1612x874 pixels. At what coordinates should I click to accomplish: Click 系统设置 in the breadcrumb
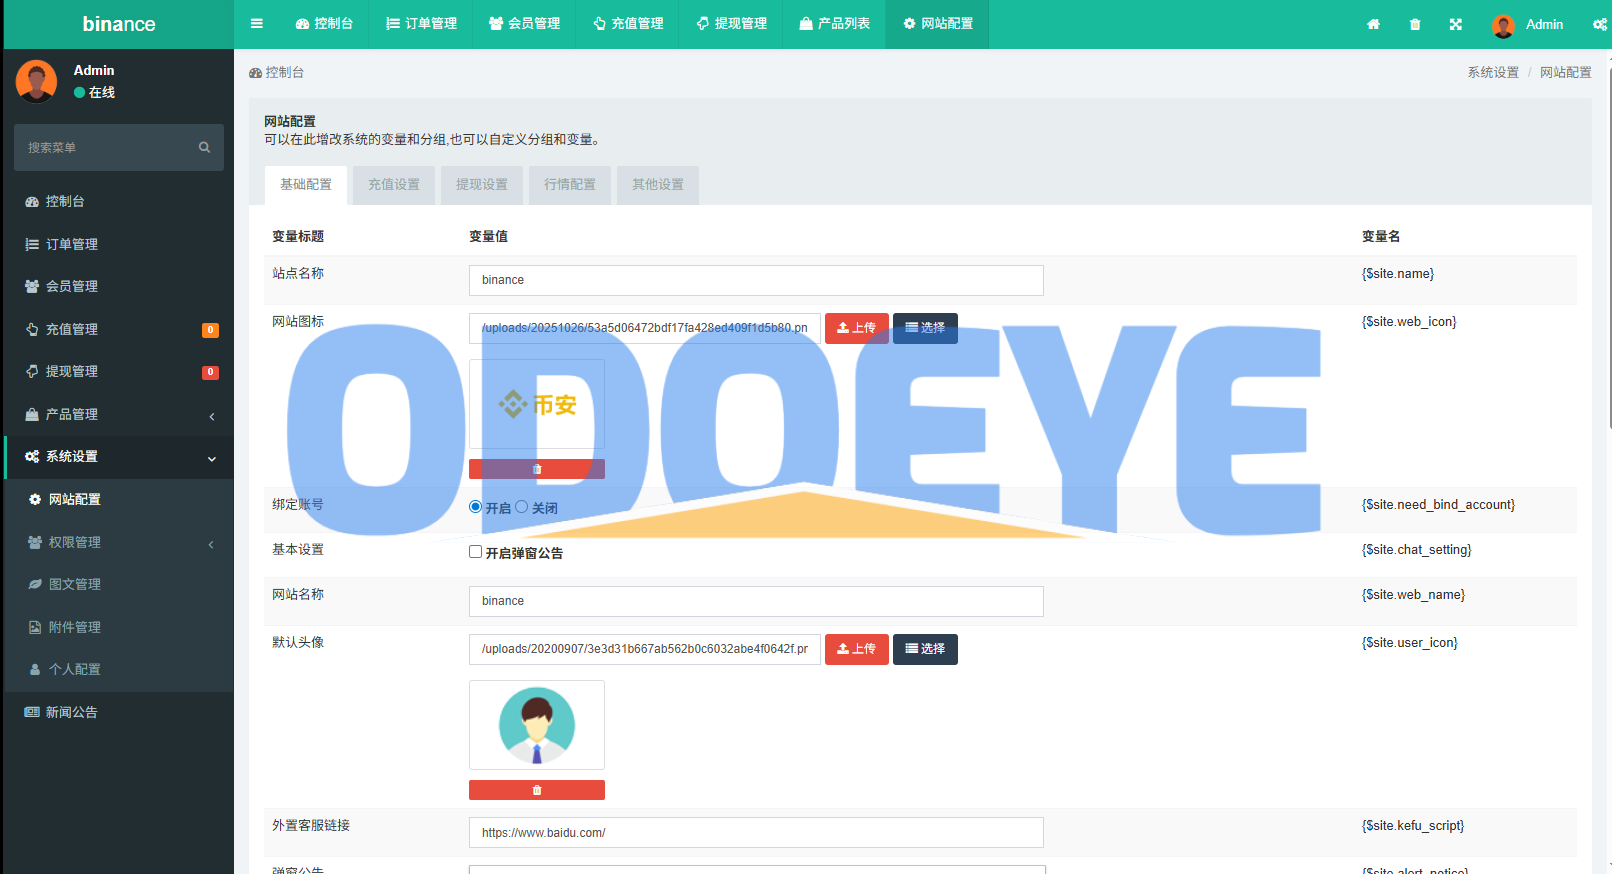pos(1492,72)
